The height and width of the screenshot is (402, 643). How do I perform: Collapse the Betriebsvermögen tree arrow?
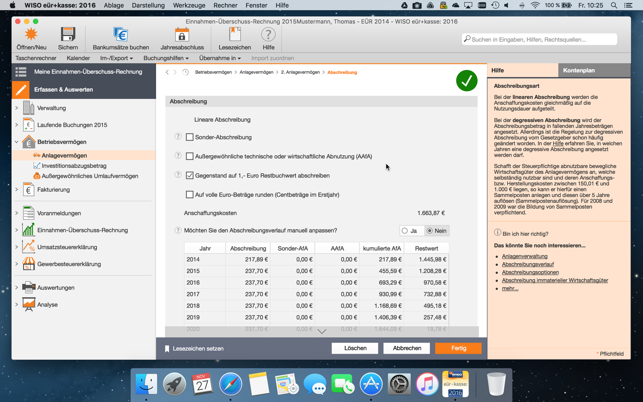point(16,142)
